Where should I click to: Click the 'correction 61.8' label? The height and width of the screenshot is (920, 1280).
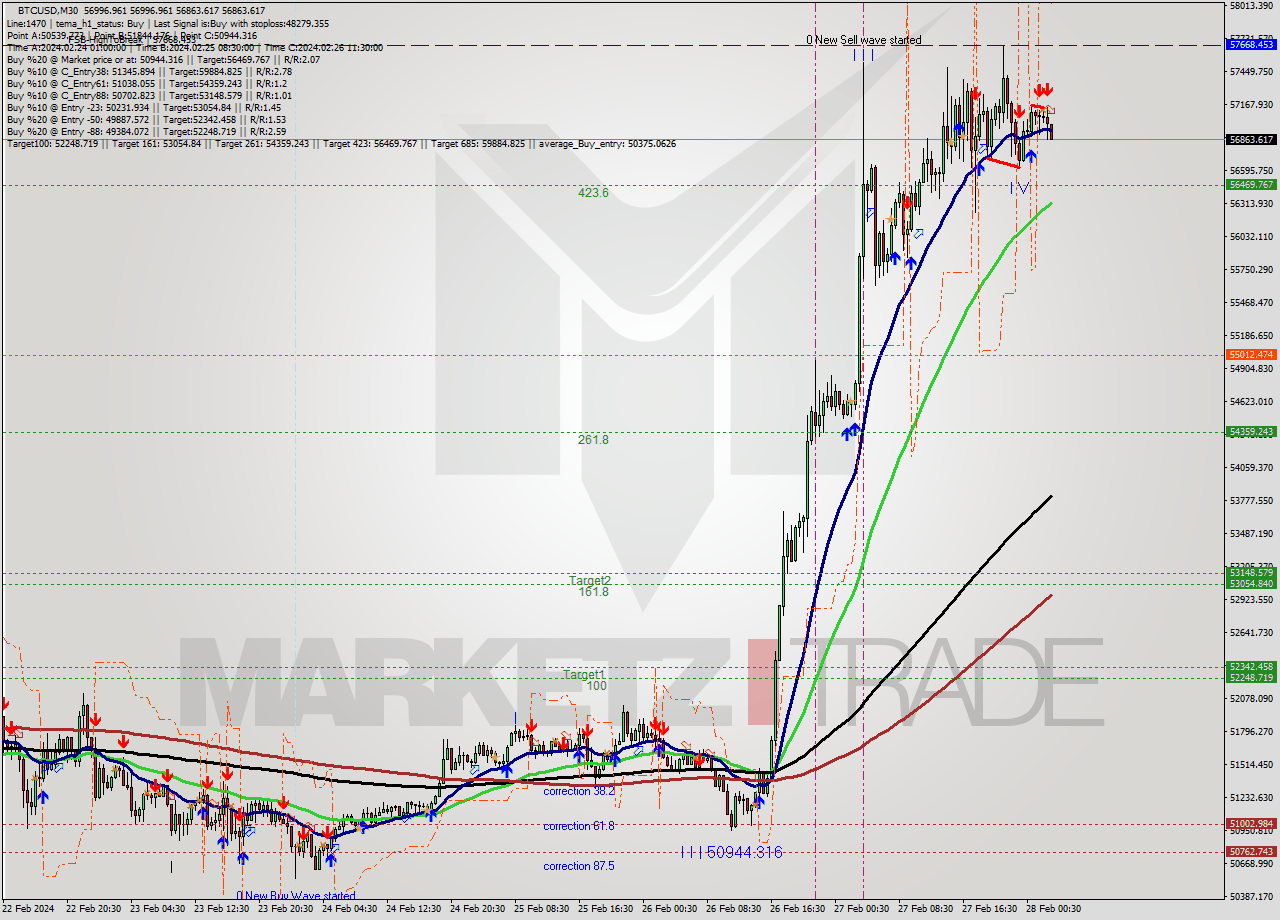(579, 826)
